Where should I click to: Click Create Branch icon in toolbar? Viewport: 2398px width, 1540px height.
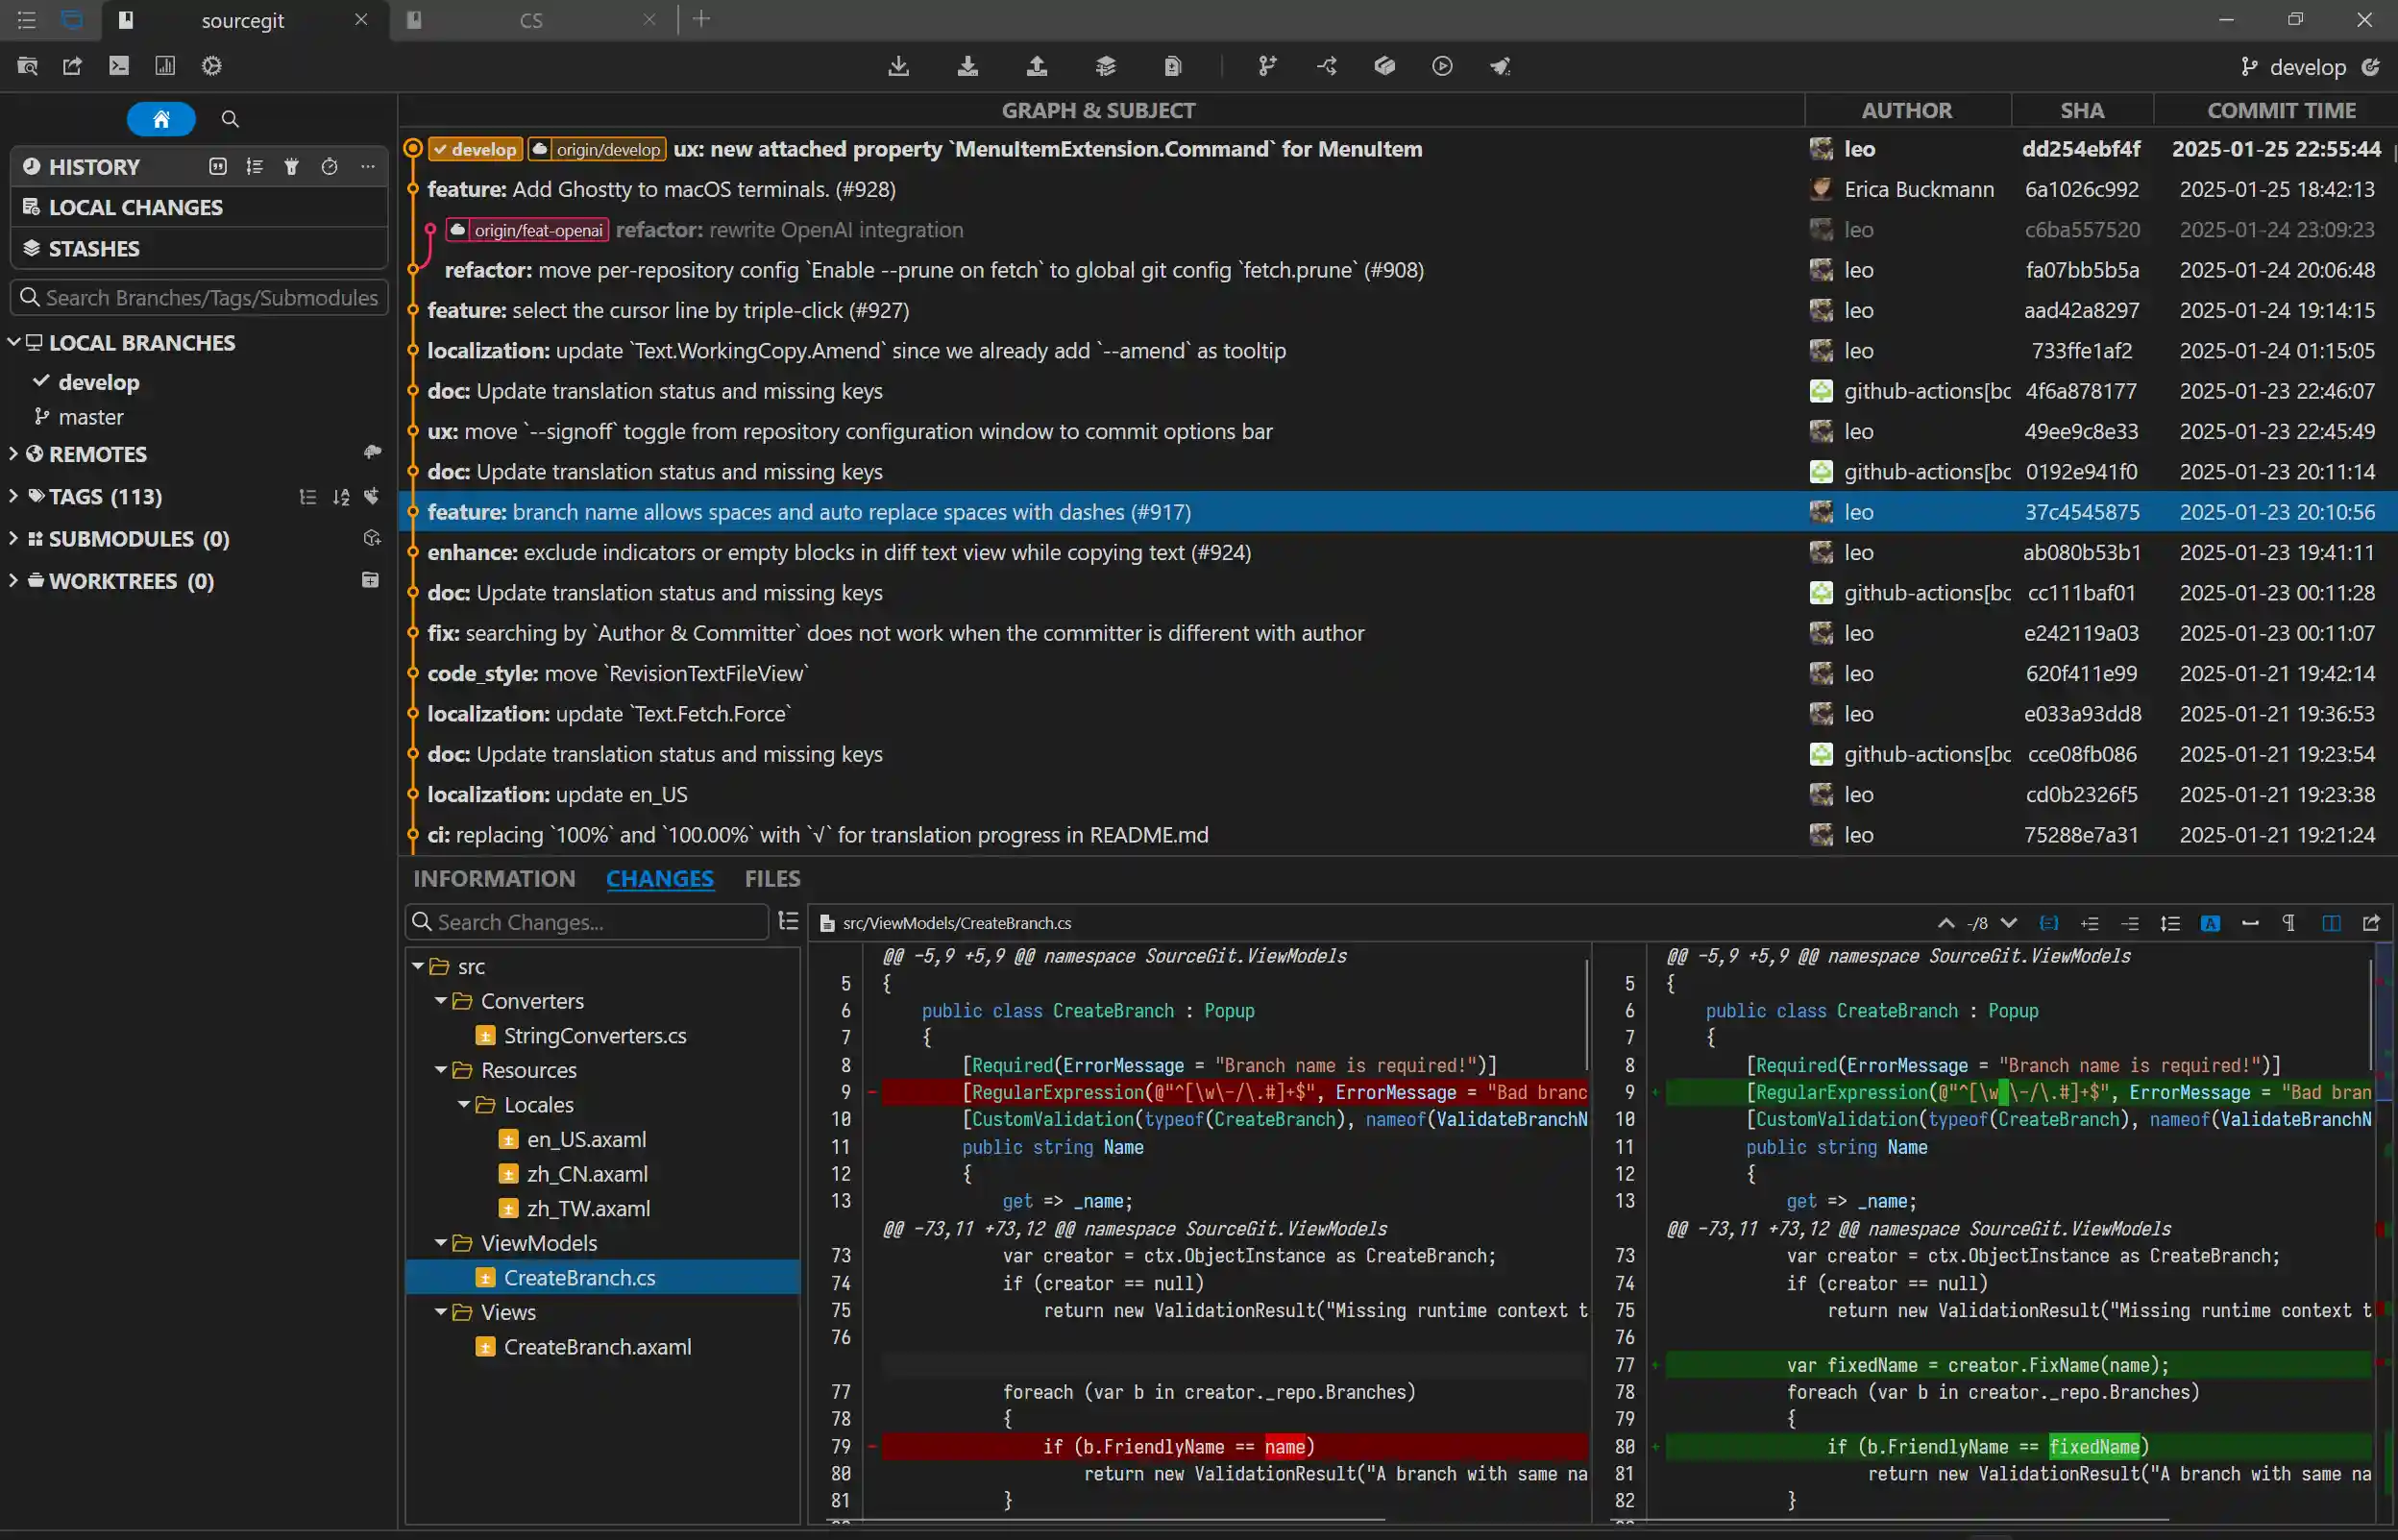pos(1267,66)
